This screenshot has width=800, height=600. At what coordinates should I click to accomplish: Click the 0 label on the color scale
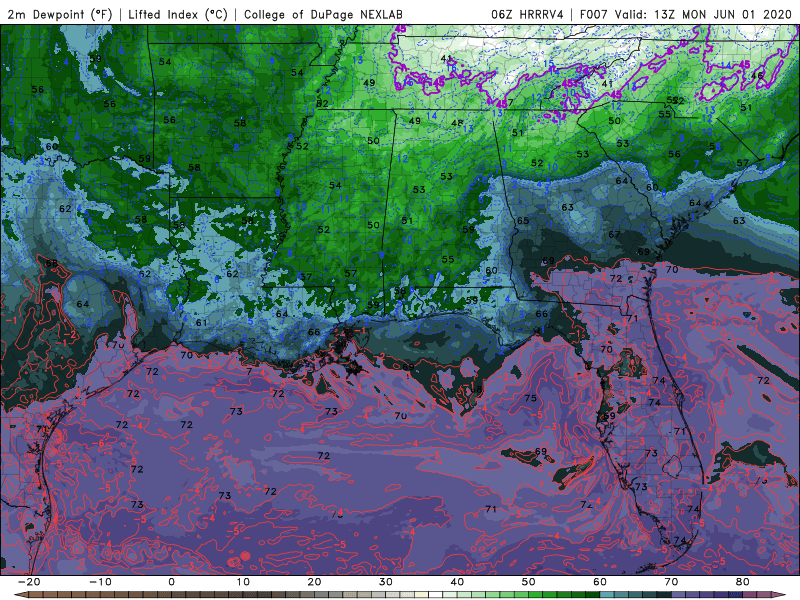click(171, 582)
